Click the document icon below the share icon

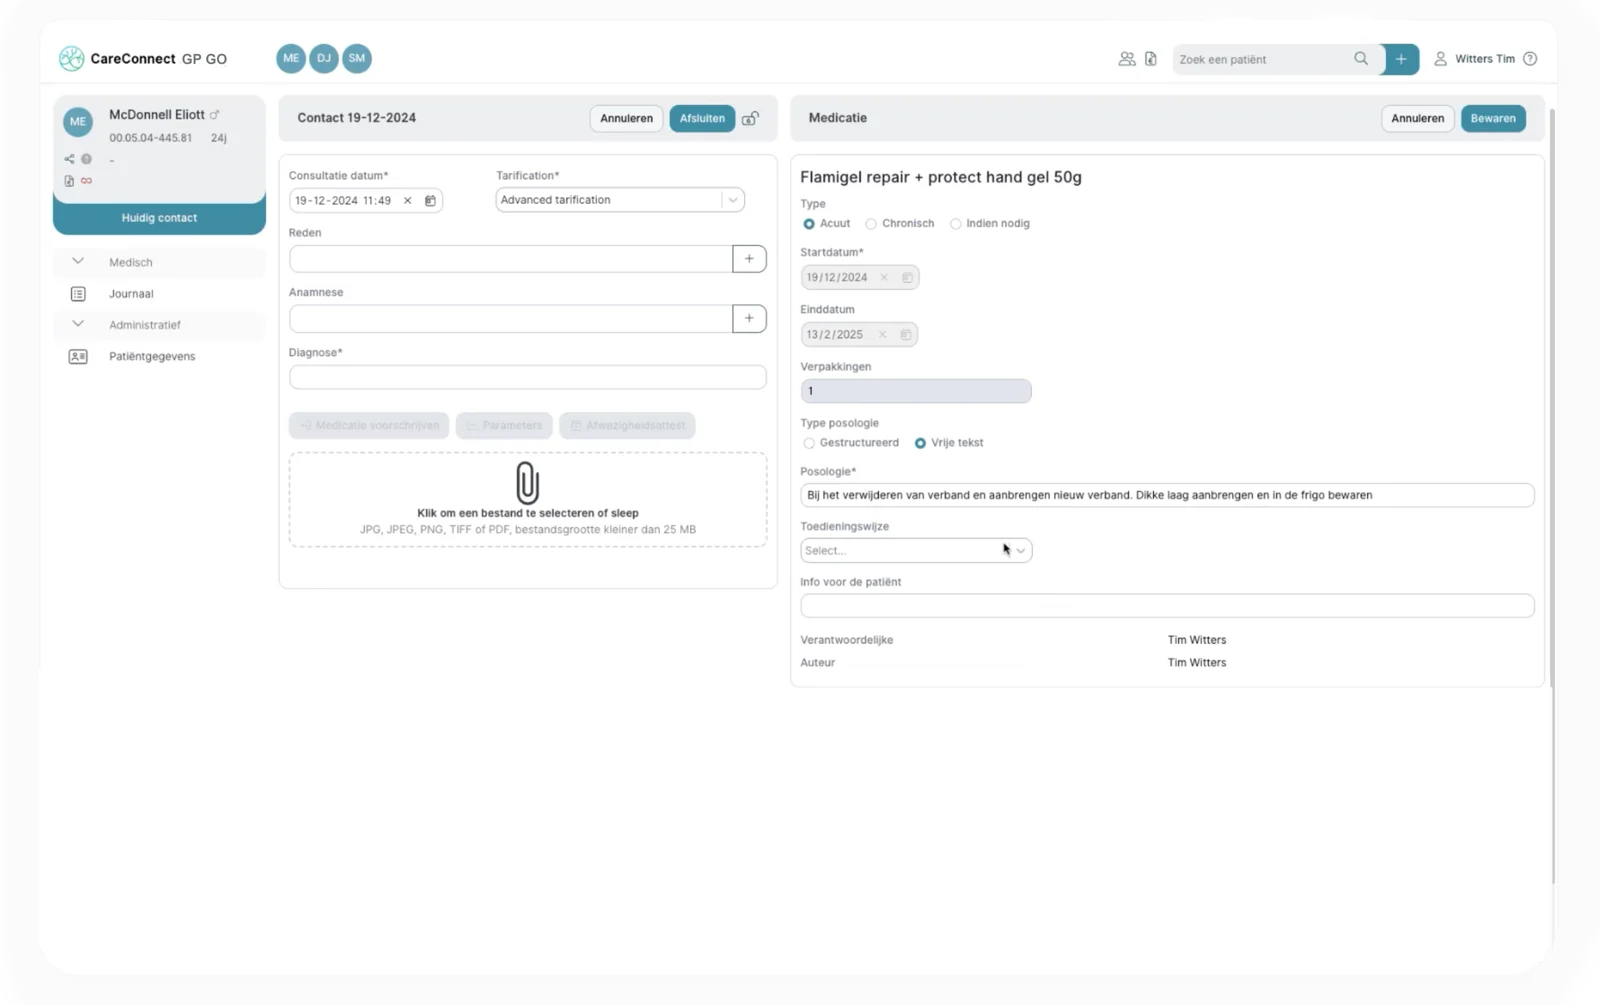pyautogui.click(x=70, y=180)
